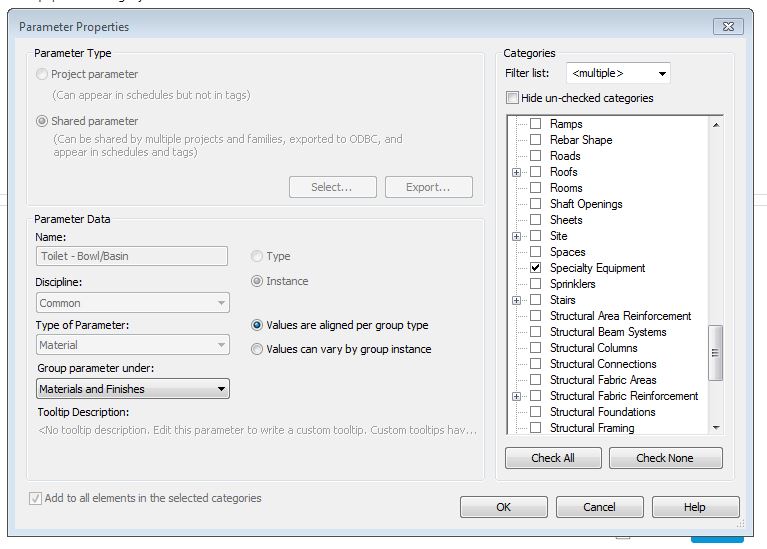Click the Select... button
Screen dimensions: 767x549
click(x=333, y=187)
